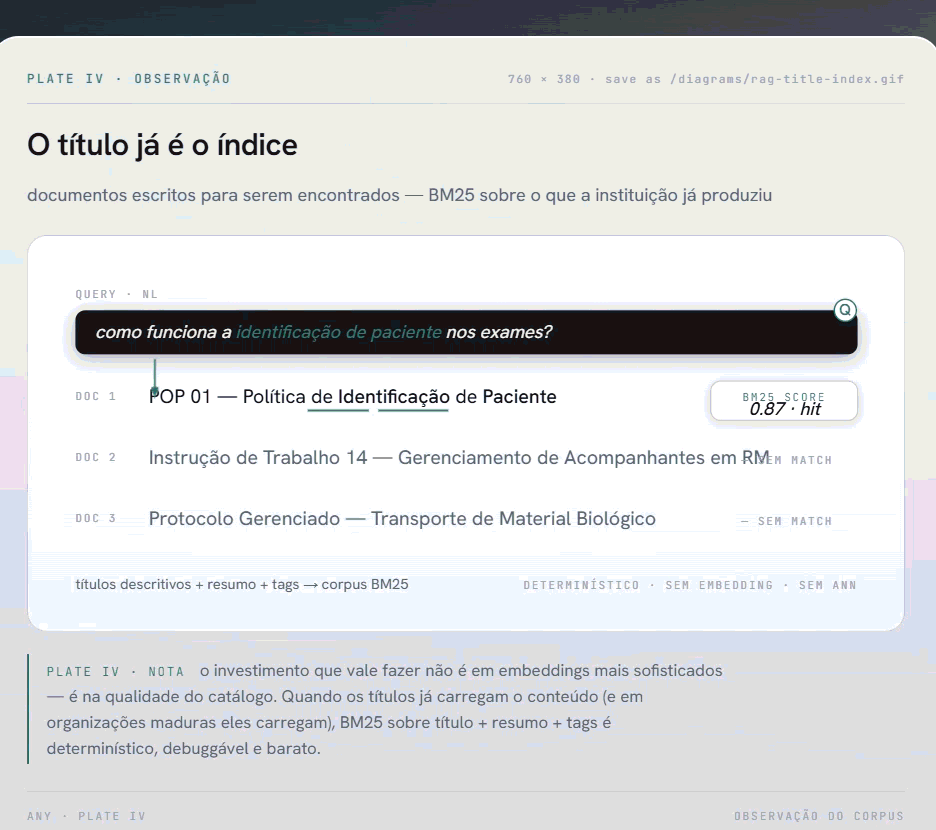
Task: Click the "QUERY · NL" label
Action: pyautogui.click(x=116, y=294)
